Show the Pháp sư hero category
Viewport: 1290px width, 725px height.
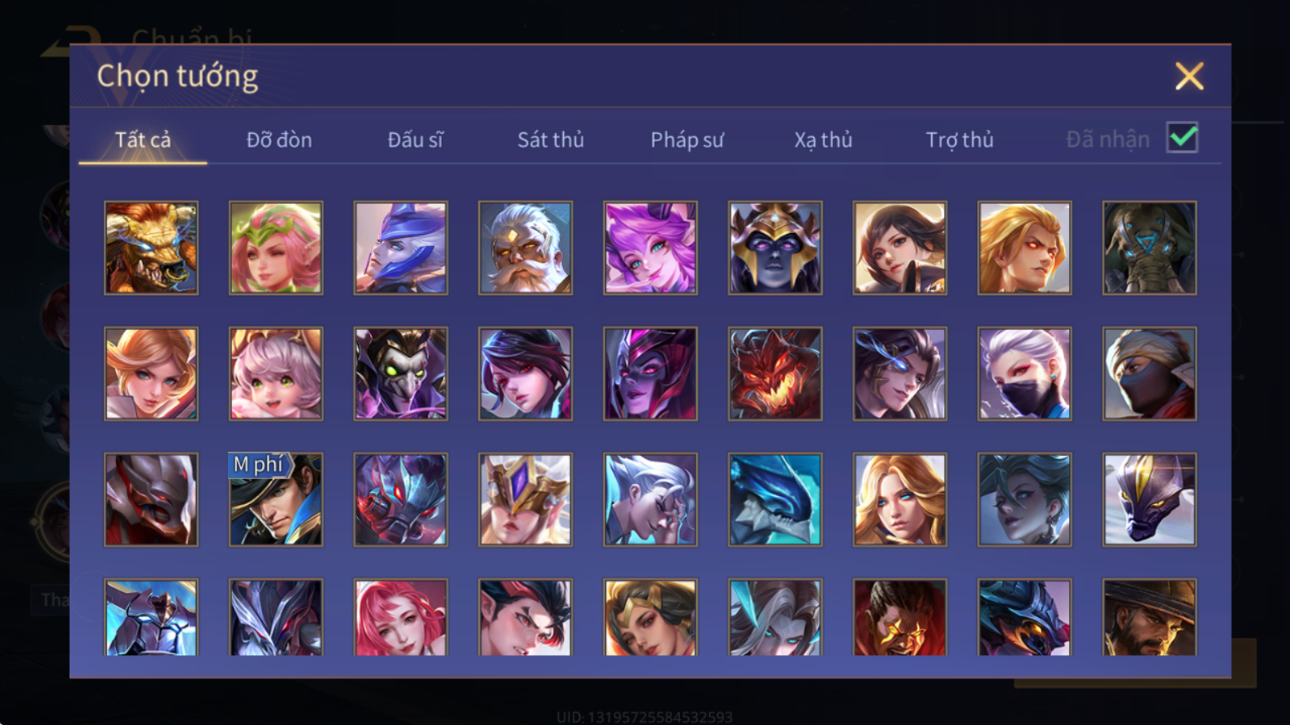[687, 140]
